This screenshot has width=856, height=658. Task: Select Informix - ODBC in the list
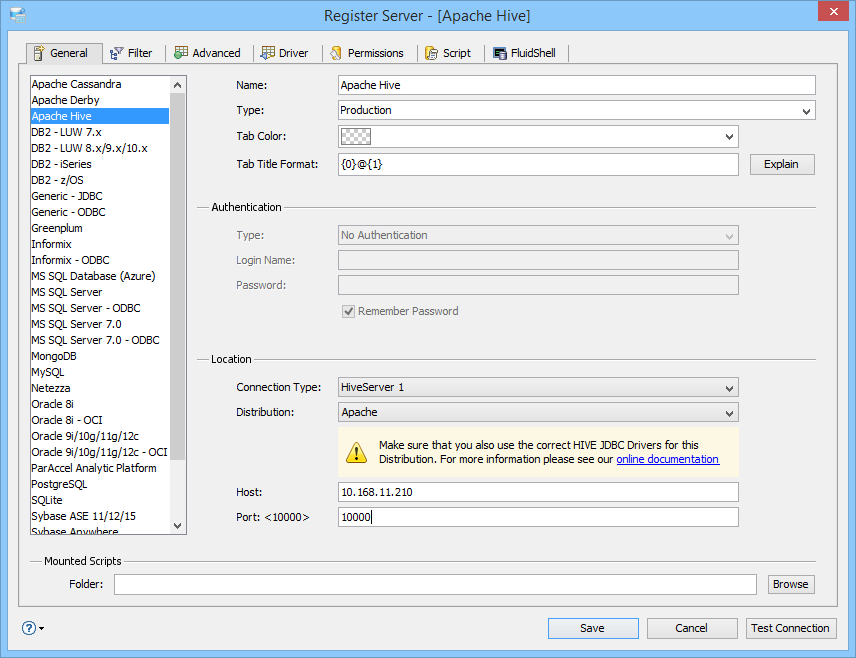(100, 260)
